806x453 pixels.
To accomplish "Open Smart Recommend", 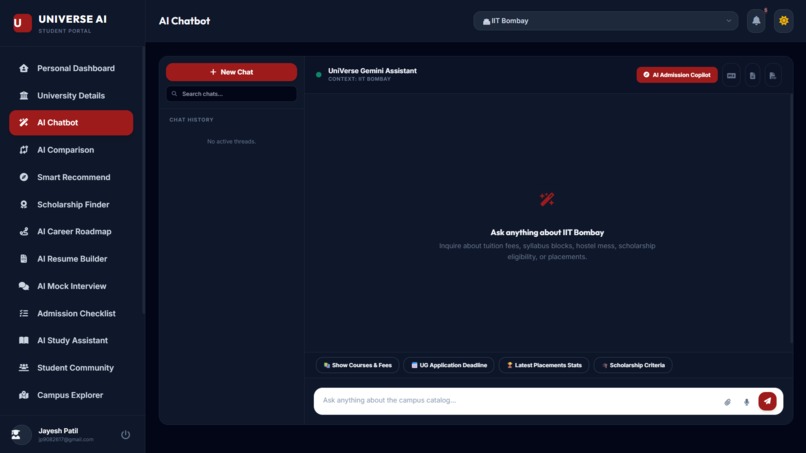I will click(x=71, y=177).
